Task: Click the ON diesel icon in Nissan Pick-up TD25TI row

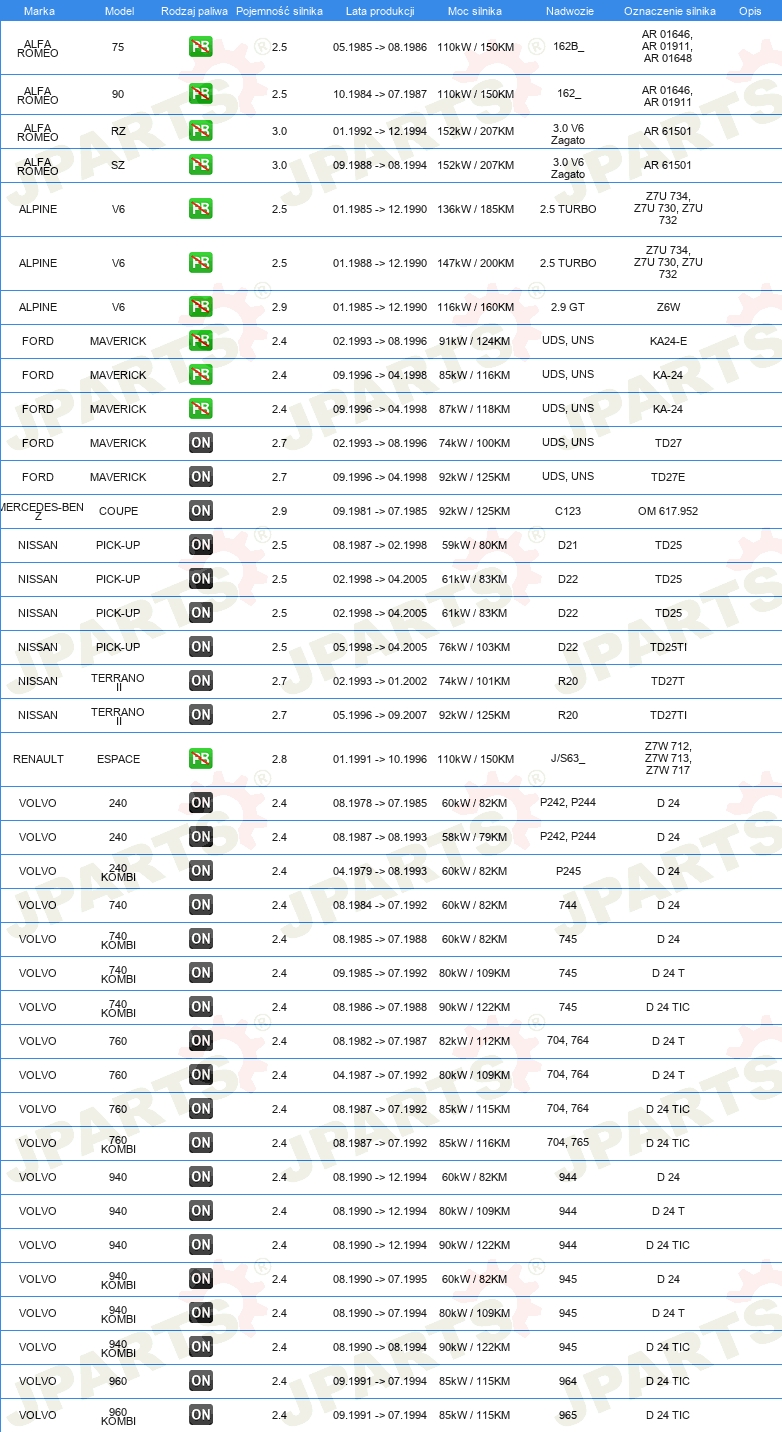Action: pos(200,647)
